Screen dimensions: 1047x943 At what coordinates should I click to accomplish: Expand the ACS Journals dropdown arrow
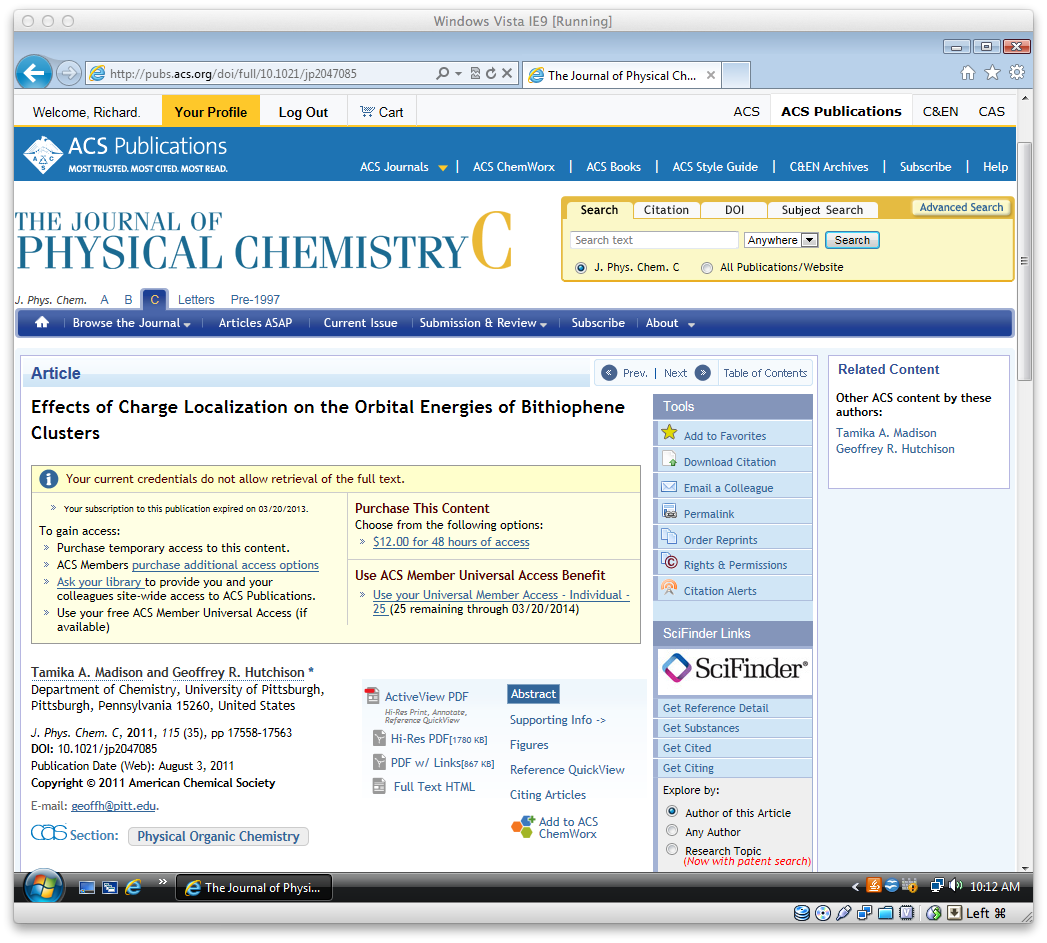pos(443,168)
